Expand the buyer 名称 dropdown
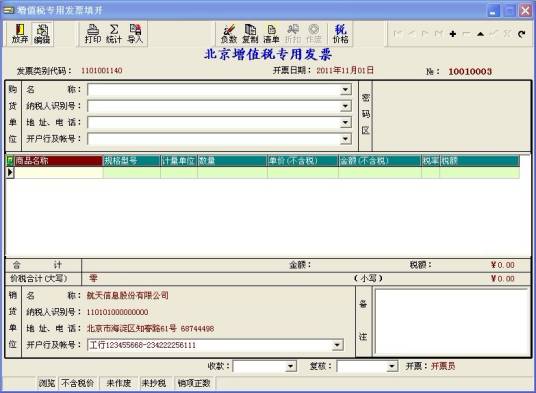536x393 pixels. pos(346,90)
